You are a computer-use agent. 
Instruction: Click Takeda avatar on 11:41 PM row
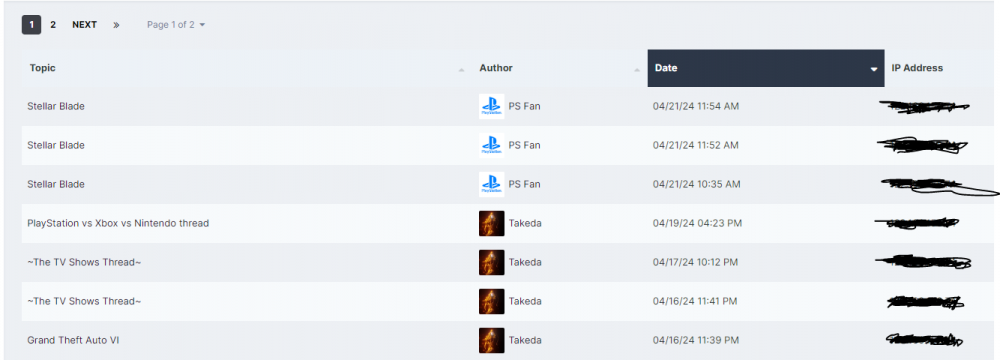coord(492,301)
